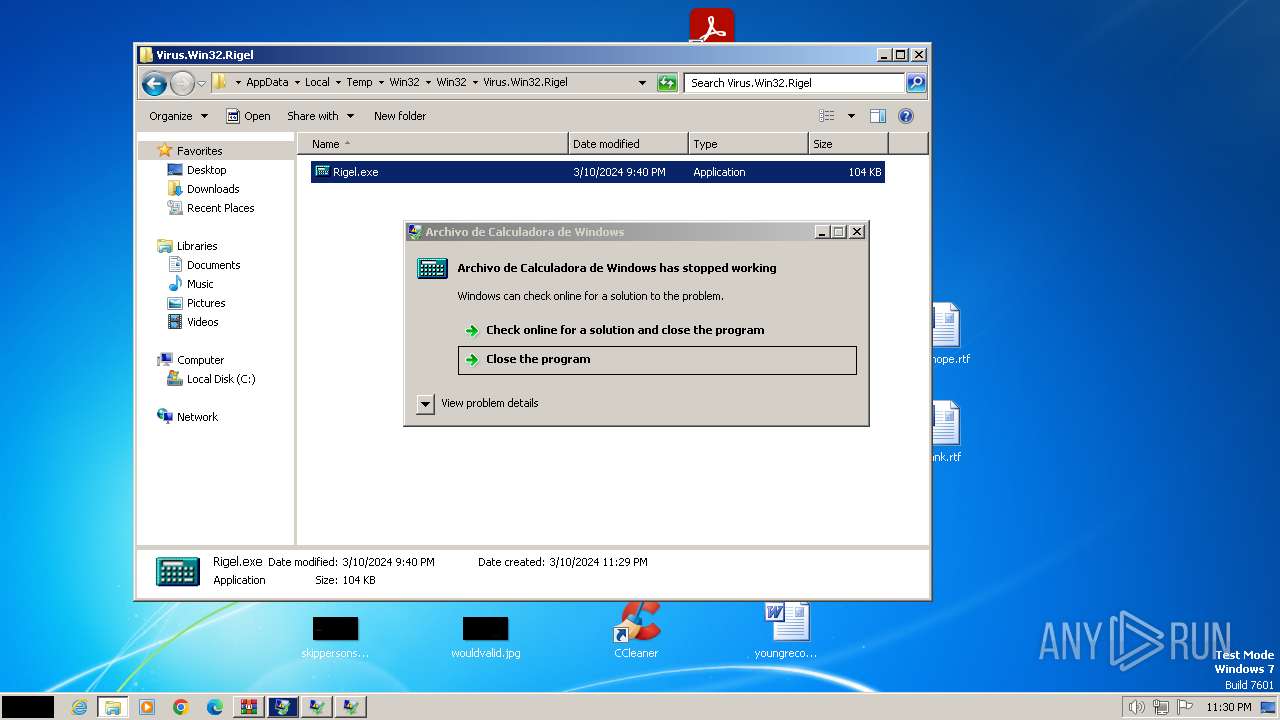Click the network icon in system tray
This screenshot has height=720, width=1280.
tap(1160, 707)
